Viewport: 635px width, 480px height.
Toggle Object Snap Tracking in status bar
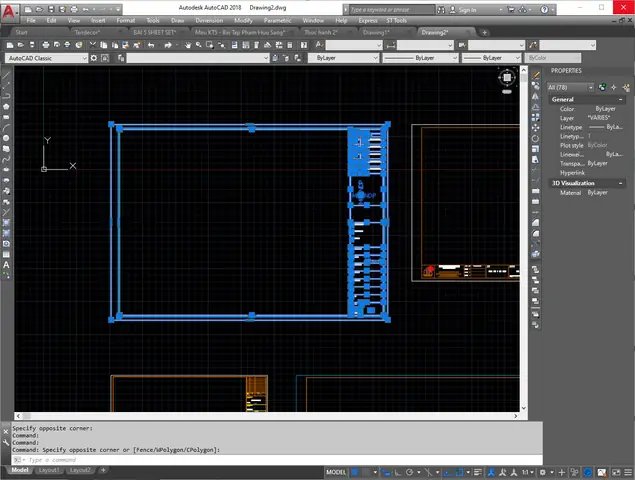pos(447,472)
